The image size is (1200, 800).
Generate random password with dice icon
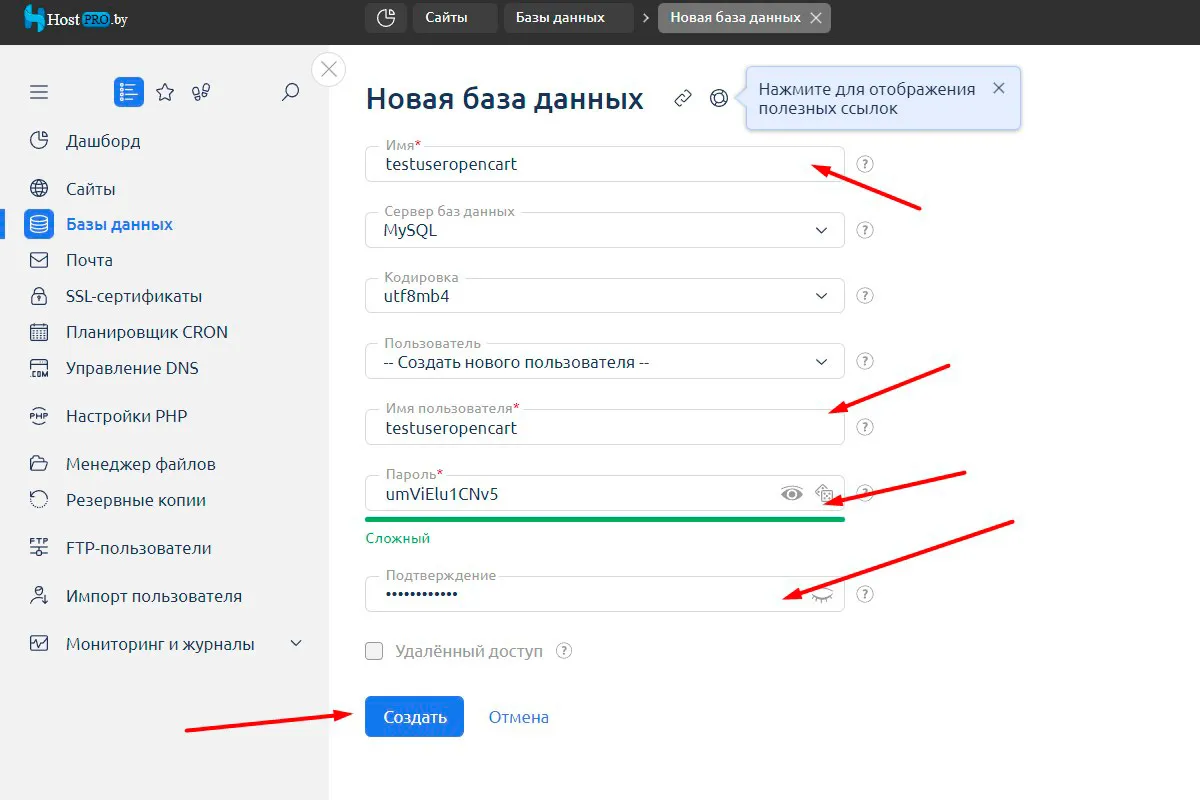point(825,493)
